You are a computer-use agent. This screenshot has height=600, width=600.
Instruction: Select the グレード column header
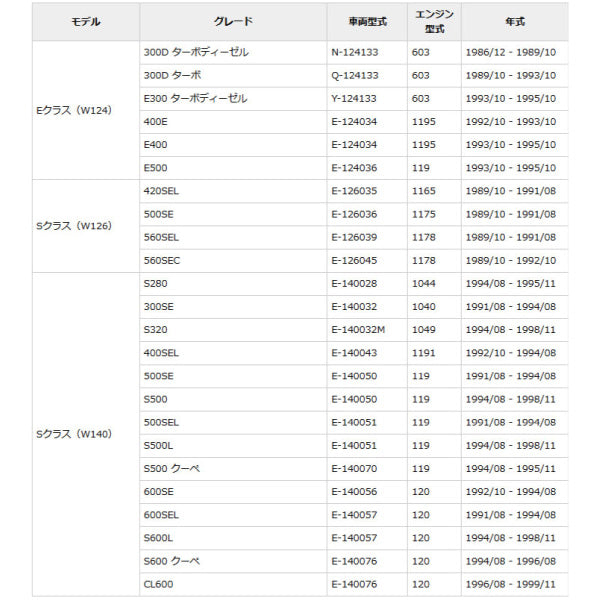point(233,20)
